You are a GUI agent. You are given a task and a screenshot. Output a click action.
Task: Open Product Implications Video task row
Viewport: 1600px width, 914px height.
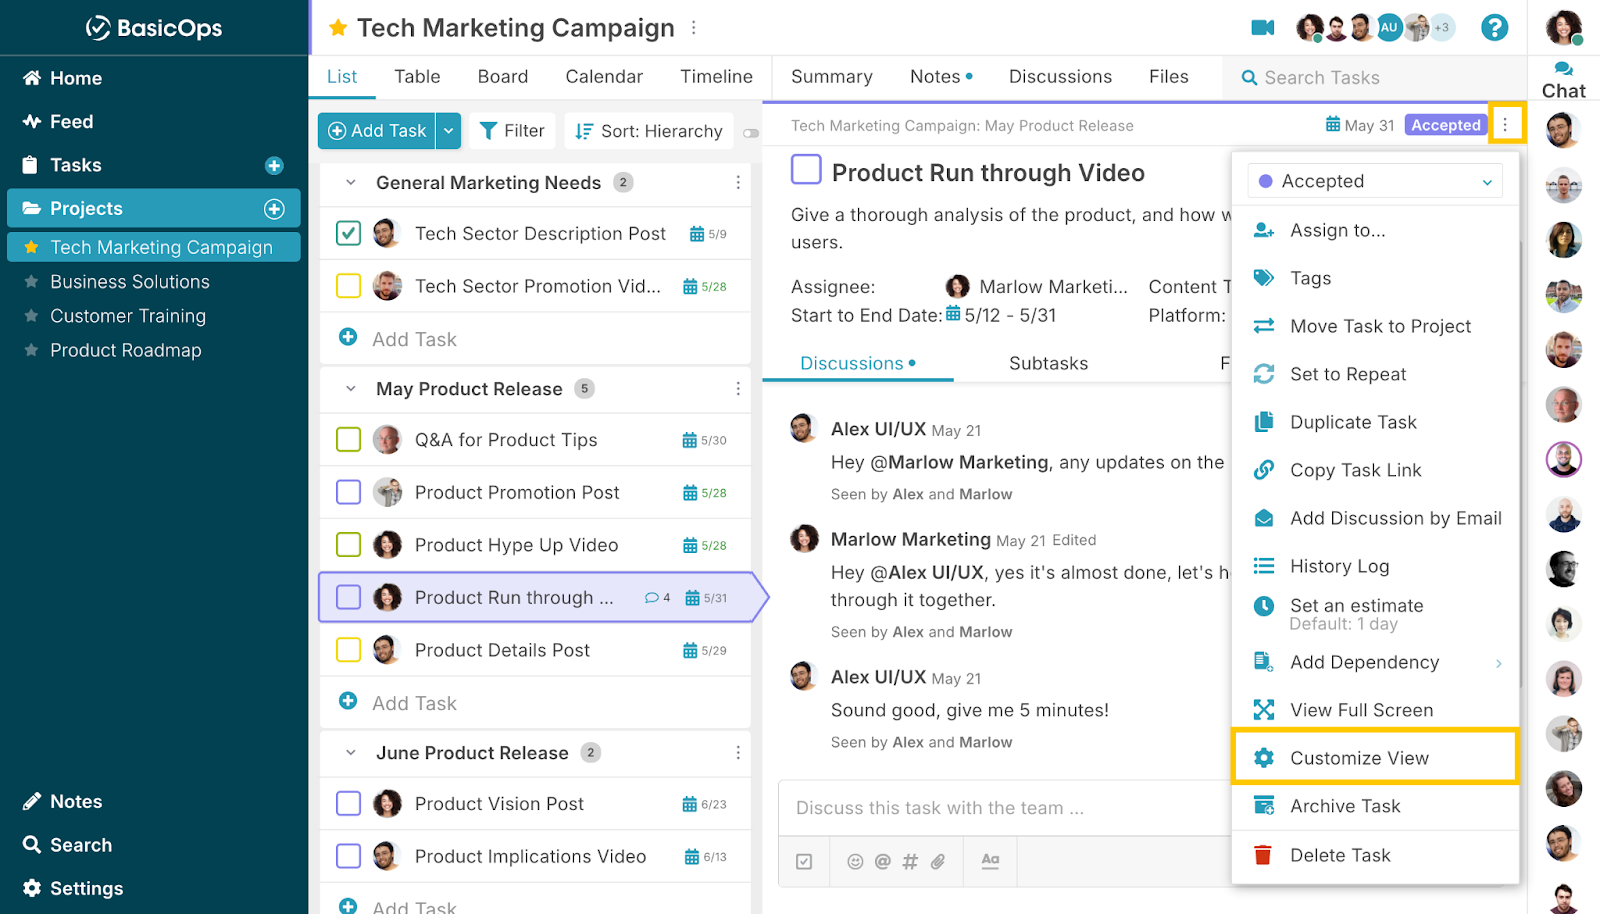pos(535,856)
